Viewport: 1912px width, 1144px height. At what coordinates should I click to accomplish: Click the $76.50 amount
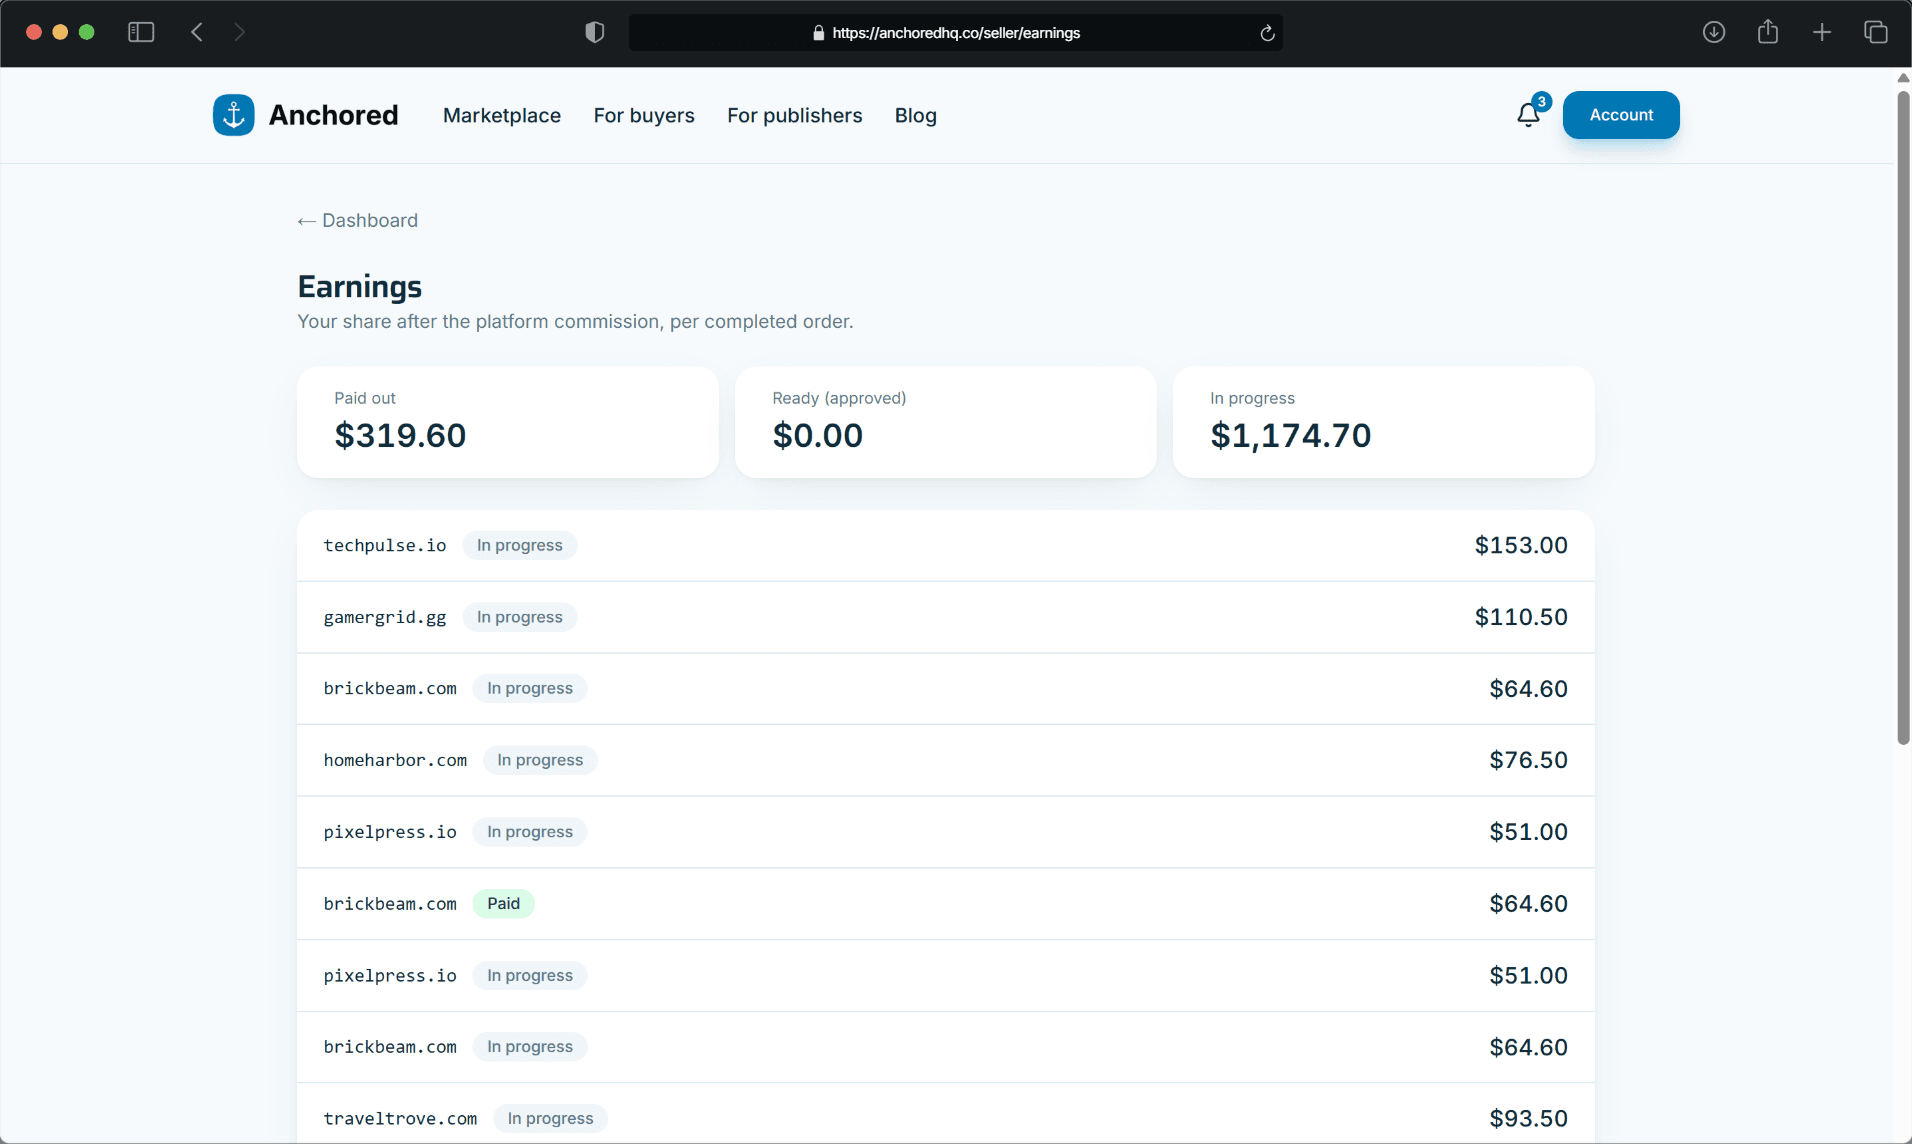tap(1529, 760)
